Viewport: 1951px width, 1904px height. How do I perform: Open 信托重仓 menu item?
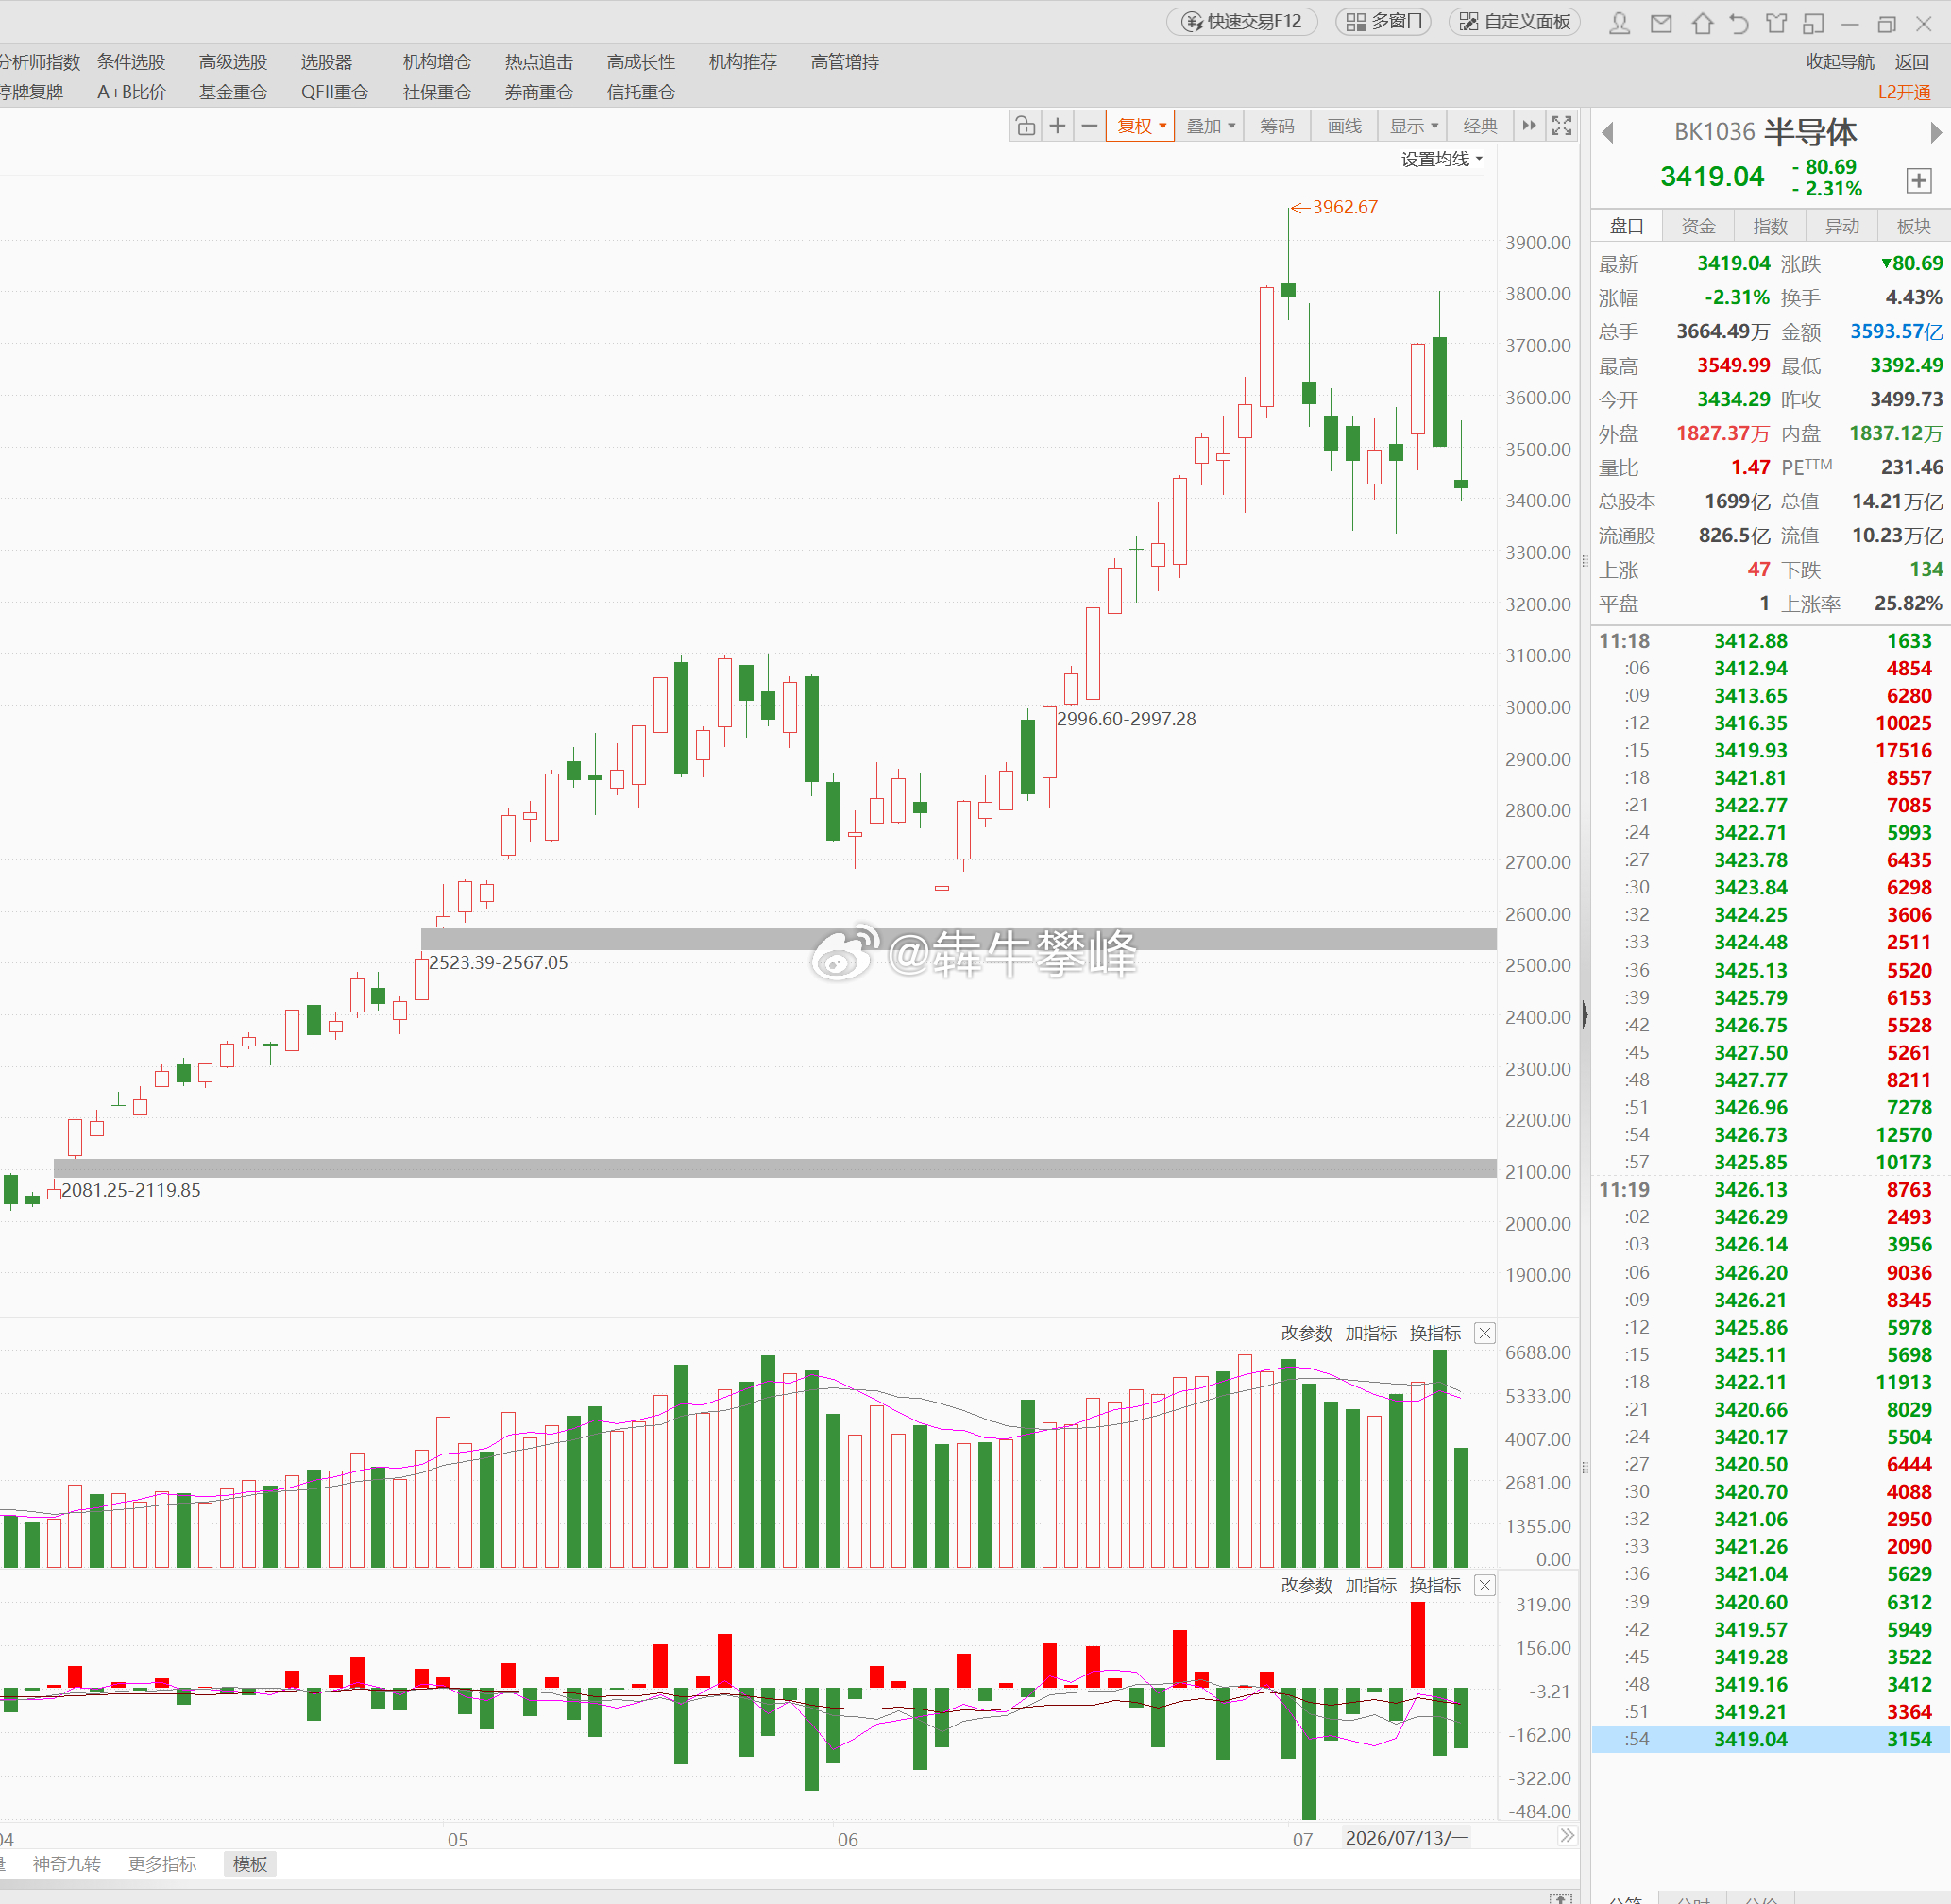tap(641, 92)
